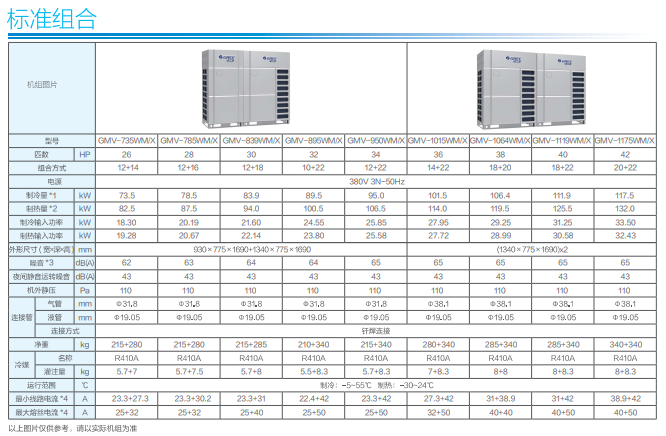Click the 夜间静音运转噪音 row label

[x=38, y=275]
